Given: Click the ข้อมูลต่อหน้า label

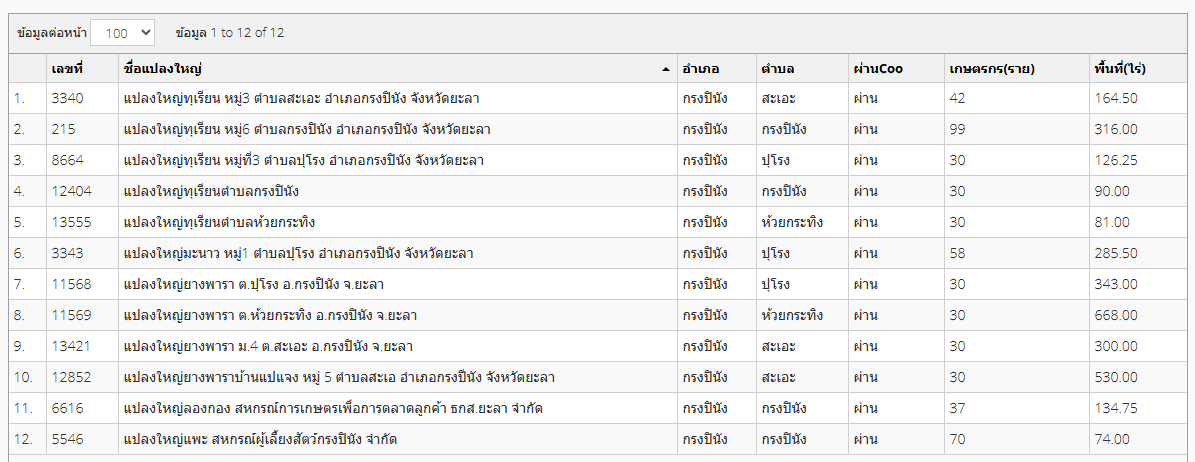Looking at the screenshot, I should pos(52,33).
